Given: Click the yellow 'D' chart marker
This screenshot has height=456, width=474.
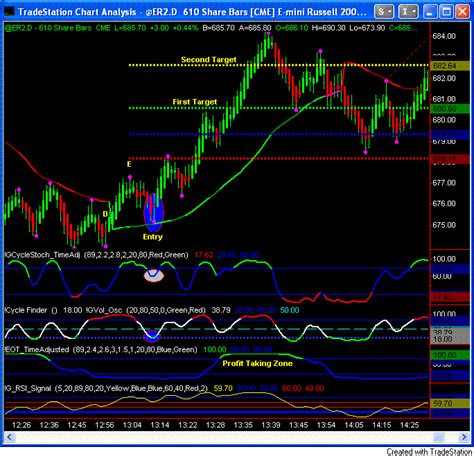Looking at the screenshot, I should 105,214.
